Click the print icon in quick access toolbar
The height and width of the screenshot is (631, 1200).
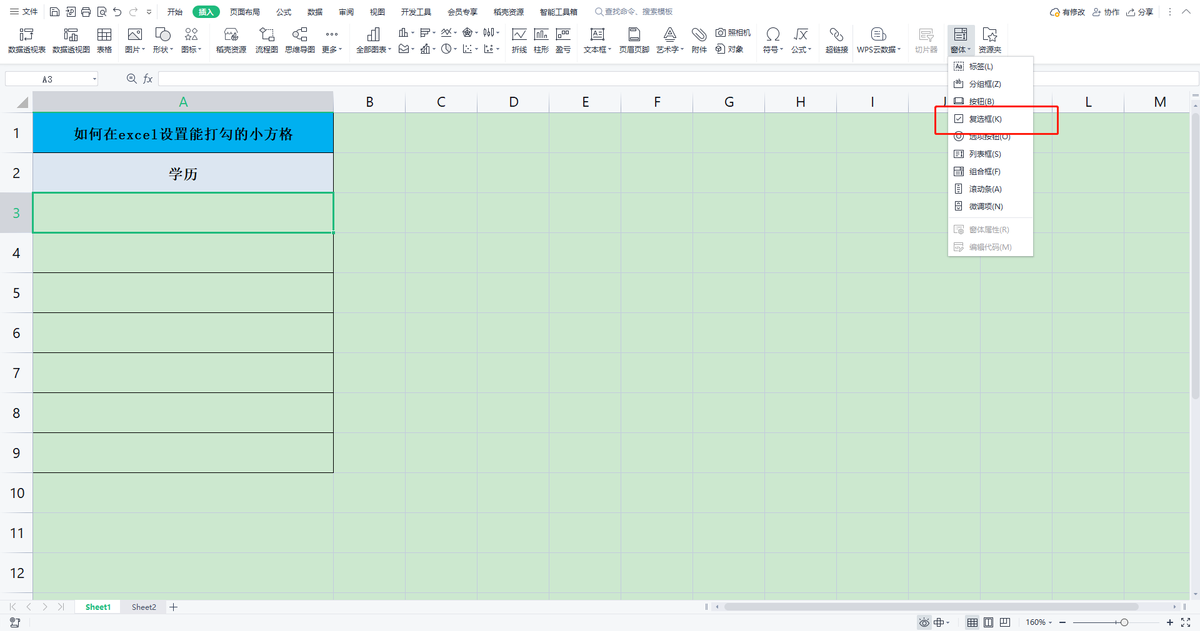86,12
